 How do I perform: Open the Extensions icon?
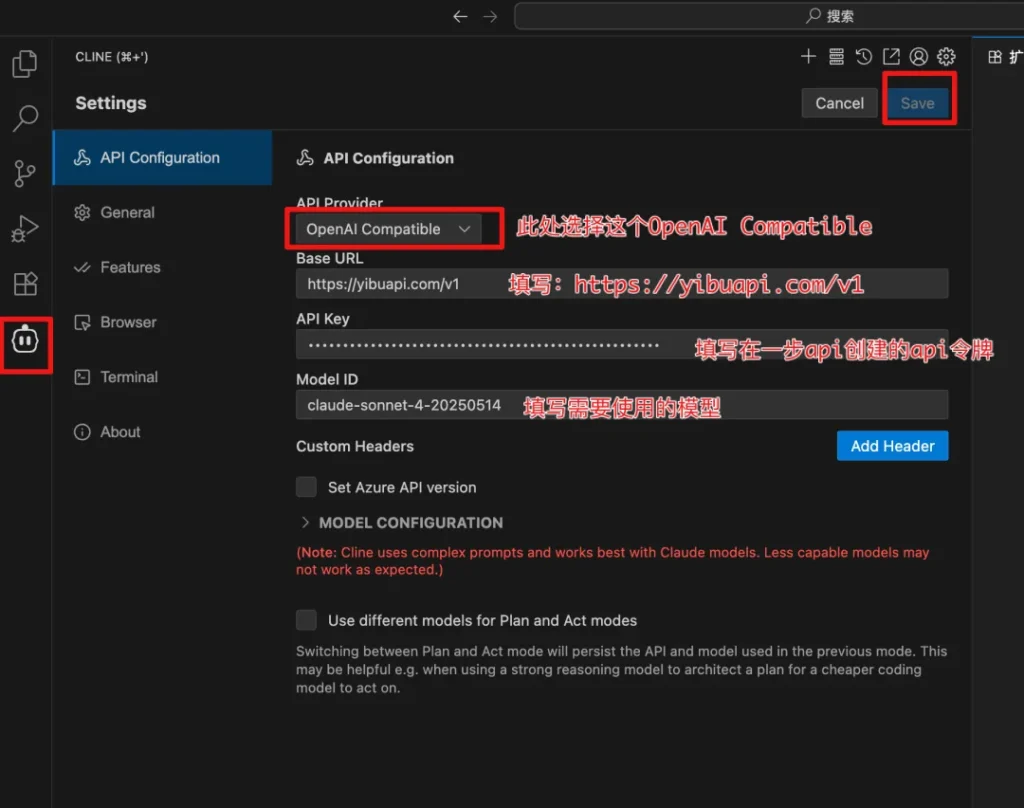(x=25, y=283)
